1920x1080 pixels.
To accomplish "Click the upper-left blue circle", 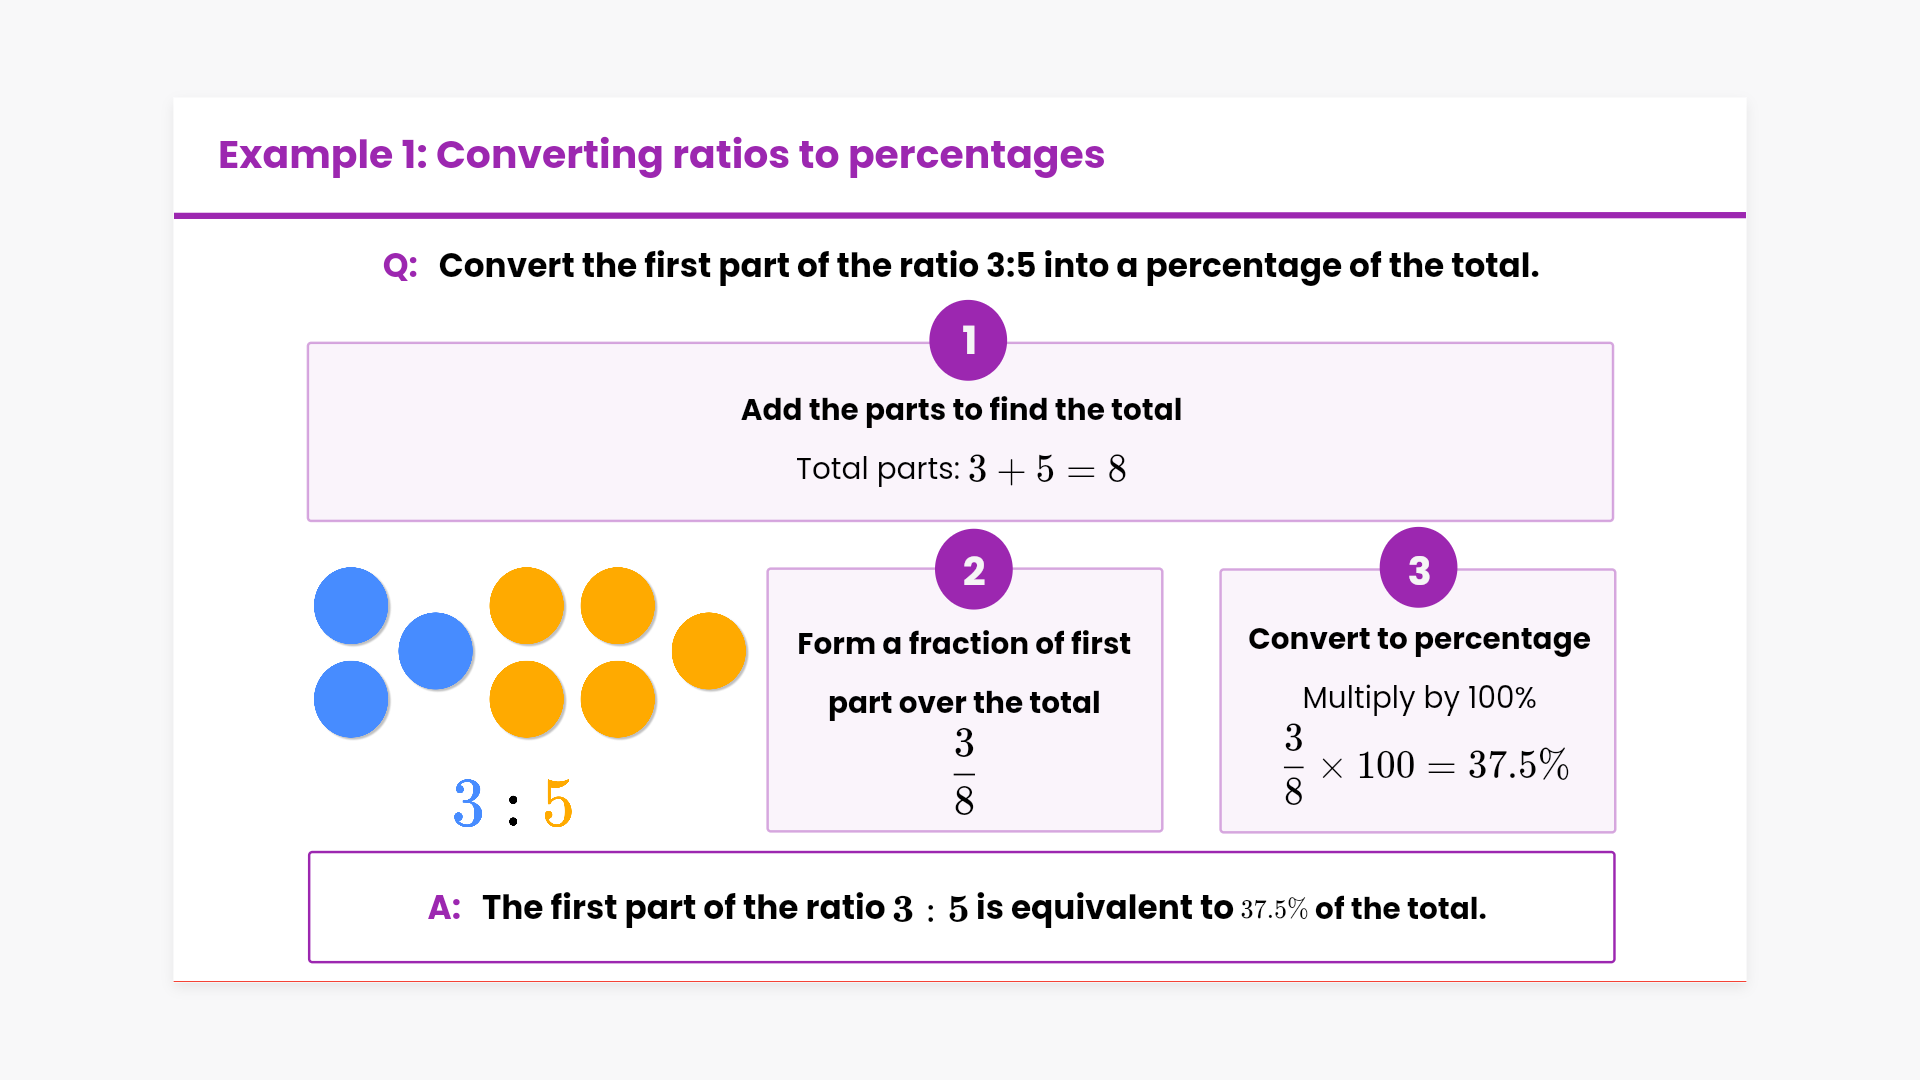I will tap(351, 605).
